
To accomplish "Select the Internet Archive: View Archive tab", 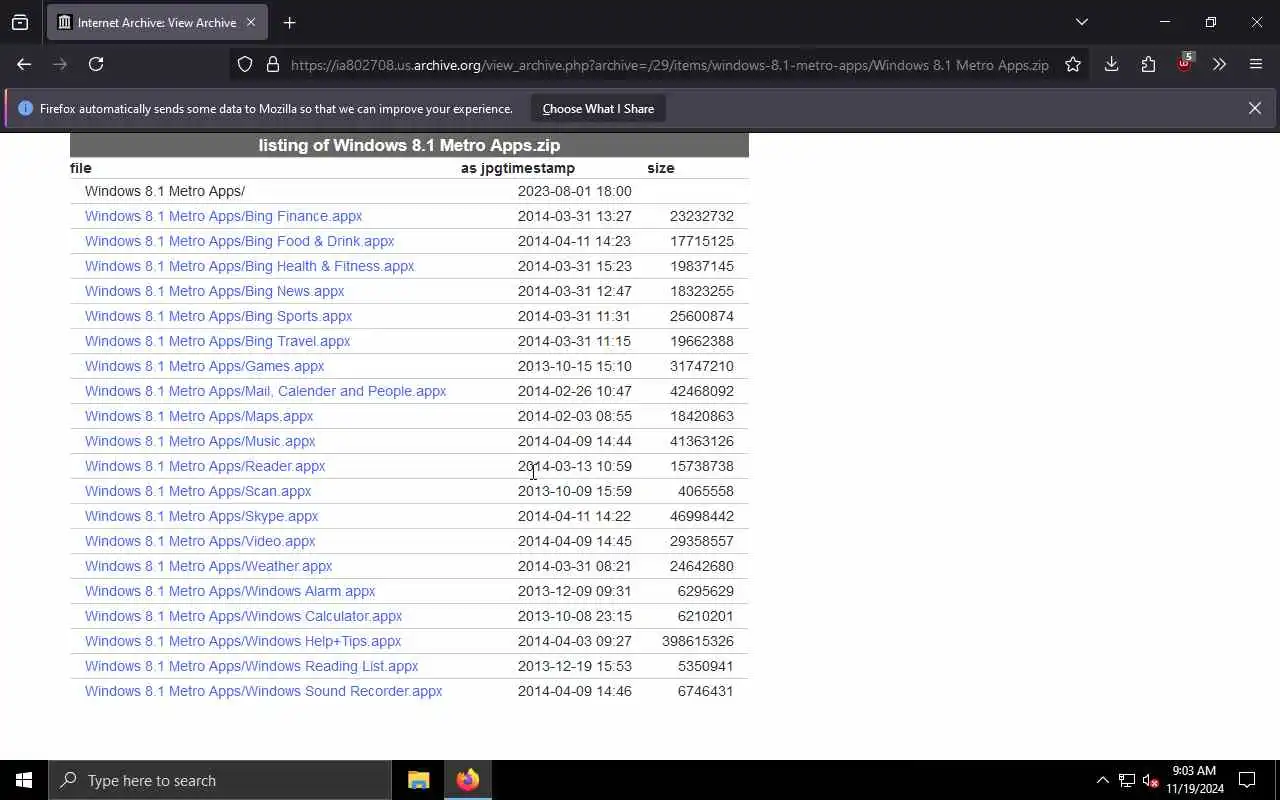I will pyautogui.click(x=157, y=22).
